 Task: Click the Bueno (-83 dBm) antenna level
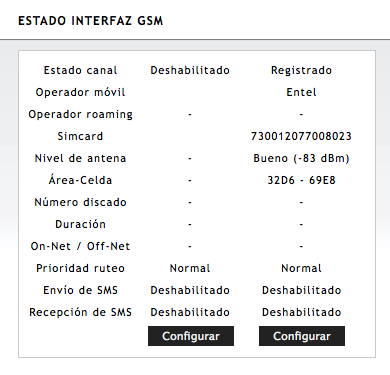(x=301, y=158)
